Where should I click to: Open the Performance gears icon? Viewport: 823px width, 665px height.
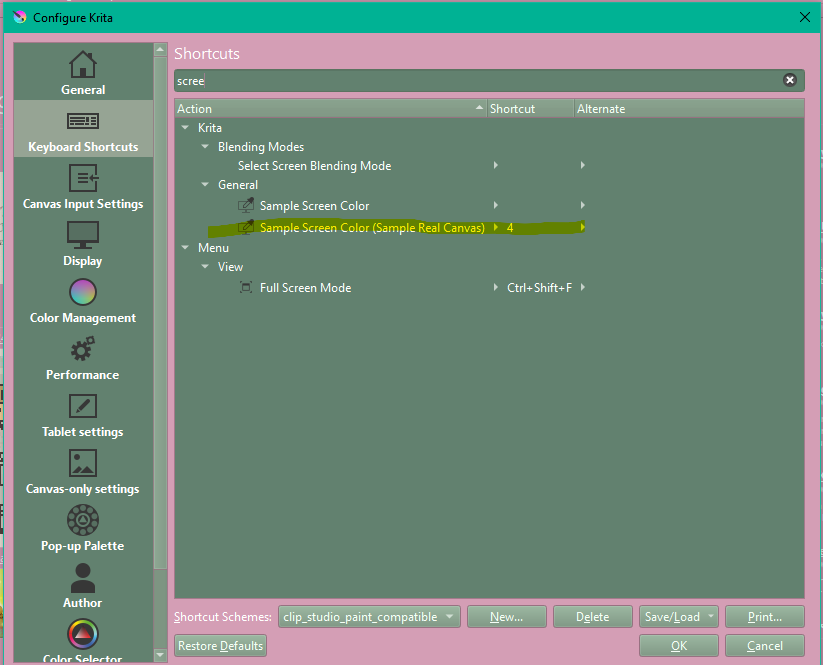pos(83,349)
